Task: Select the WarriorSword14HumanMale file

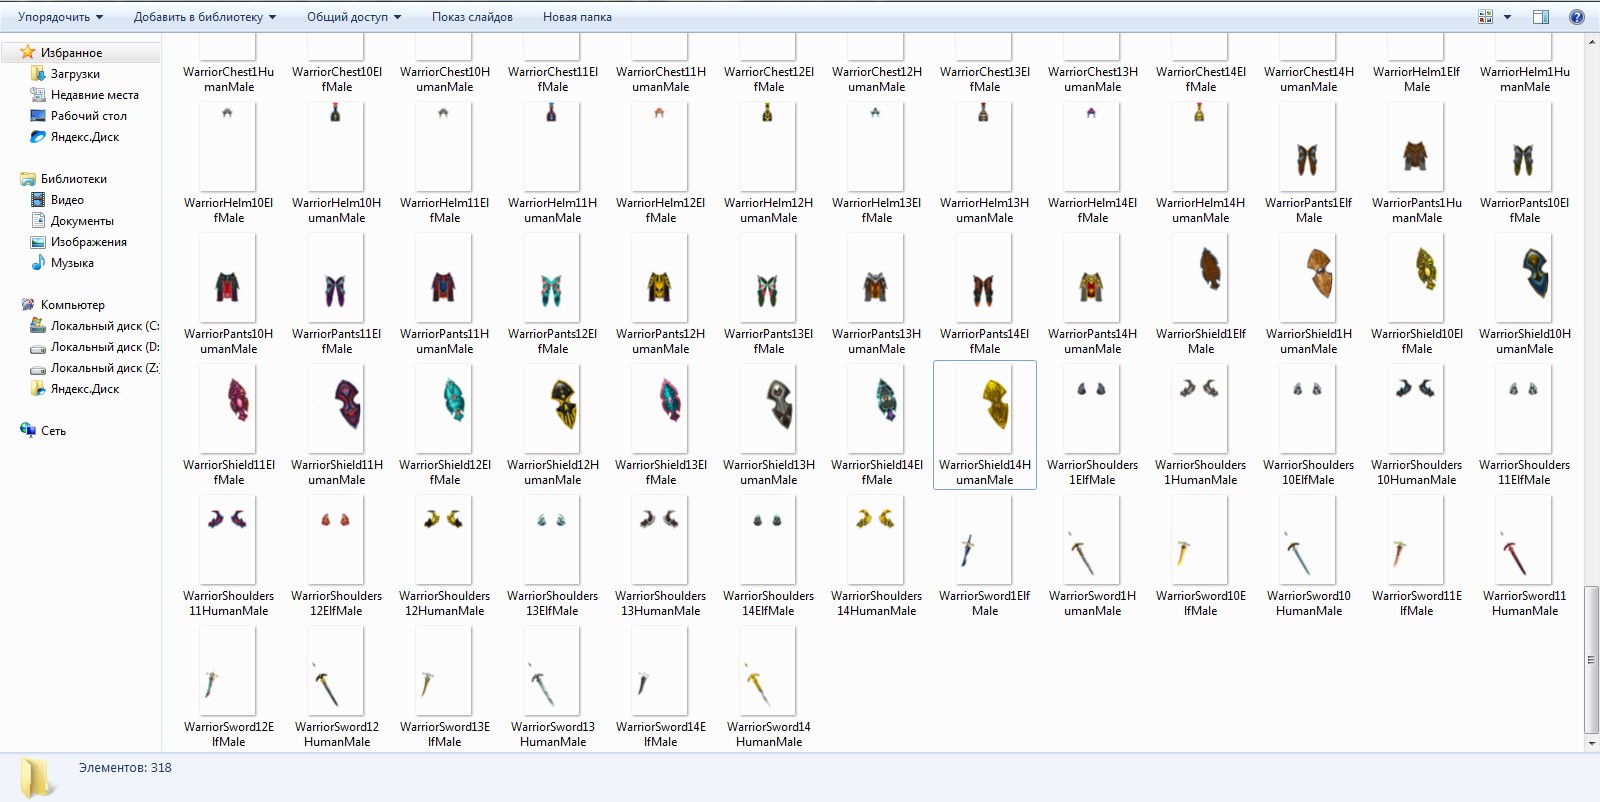Action: pyautogui.click(x=768, y=672)
